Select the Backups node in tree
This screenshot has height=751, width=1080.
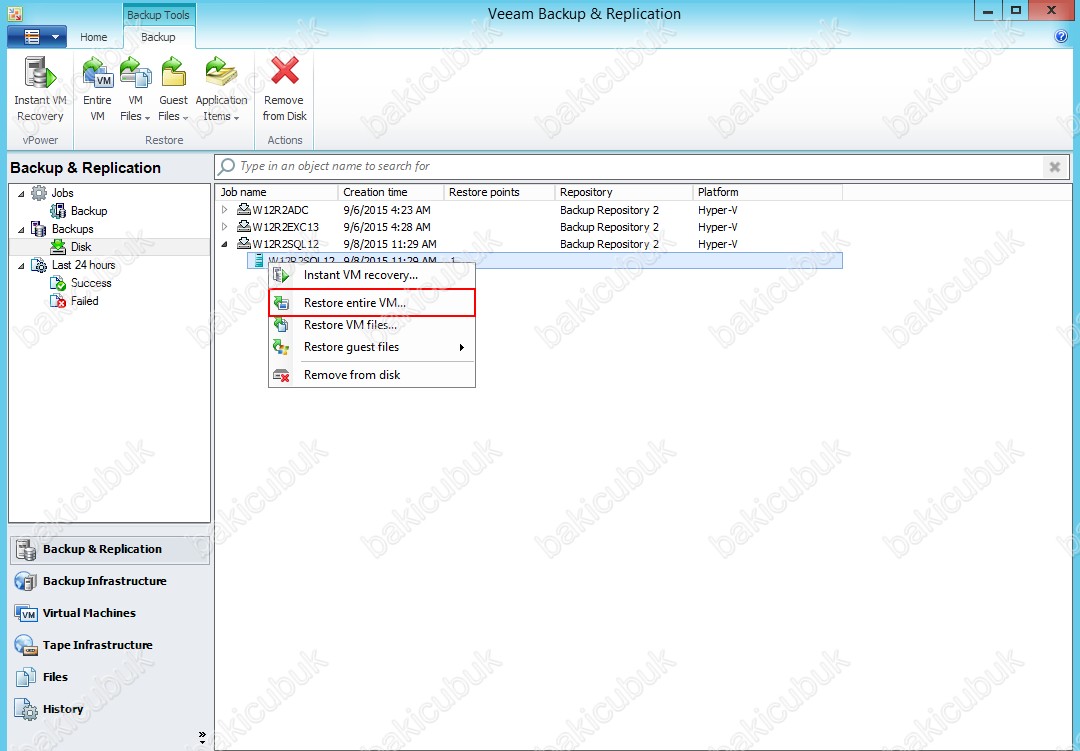[x=72, y=229]
